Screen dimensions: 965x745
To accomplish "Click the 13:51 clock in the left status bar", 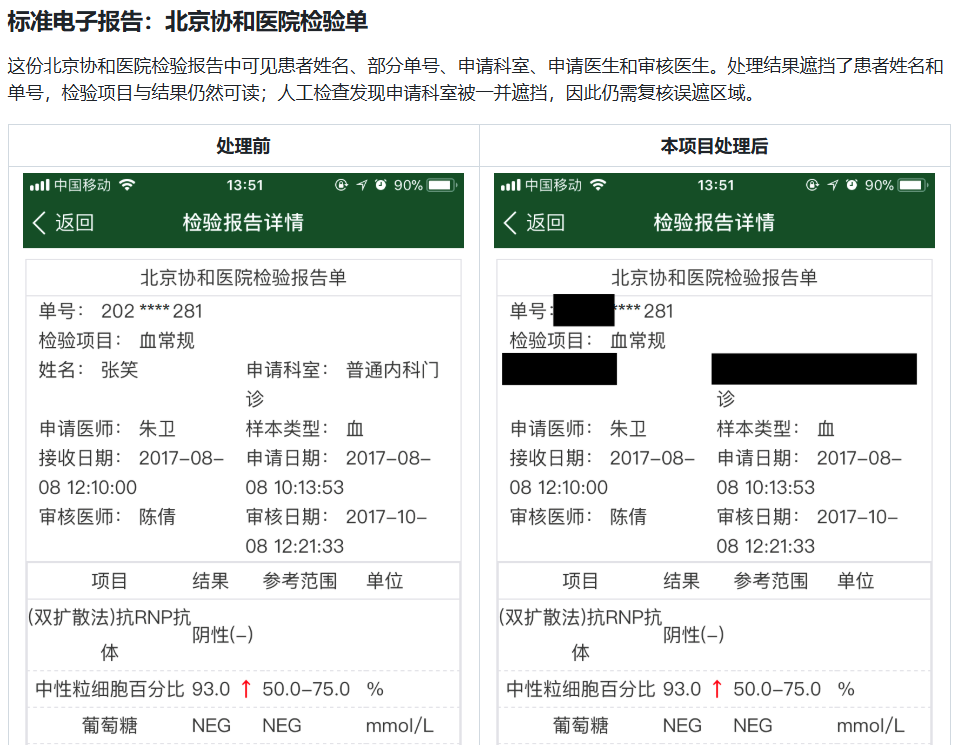I will (244, 185).
